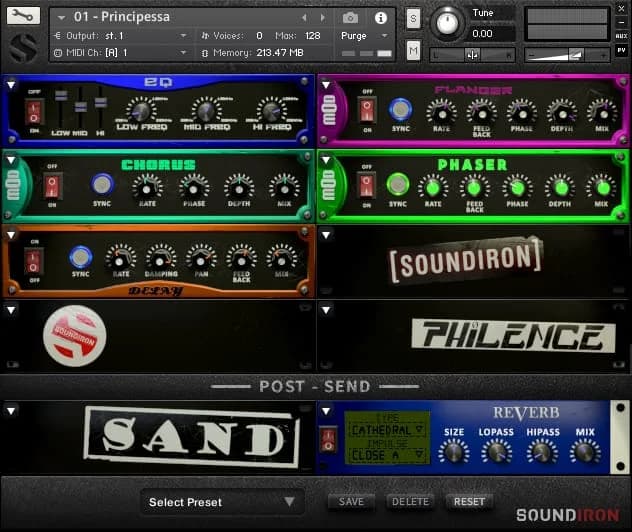The image size is (632, 532).
Task: Open the Soundiron empty slot menu arrow
Action: pyautogui.click(x=326, y=233)
